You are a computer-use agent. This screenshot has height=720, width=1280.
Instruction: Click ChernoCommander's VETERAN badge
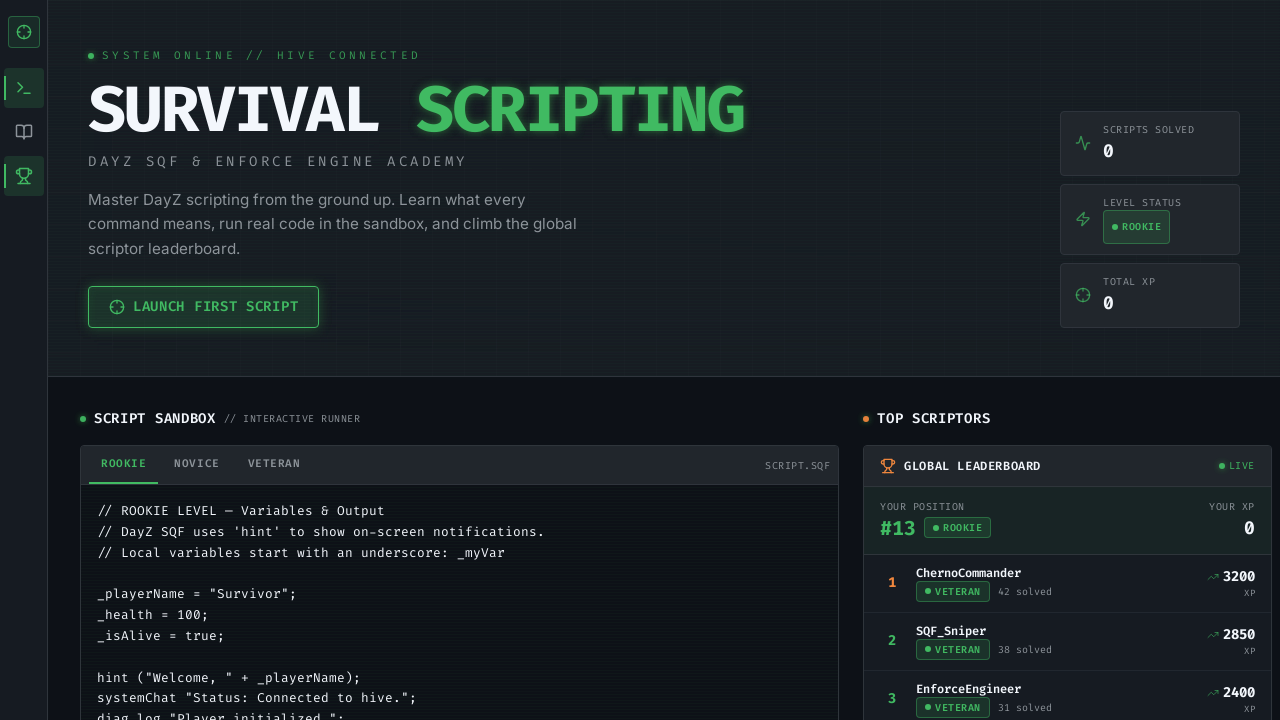point(953,592)
